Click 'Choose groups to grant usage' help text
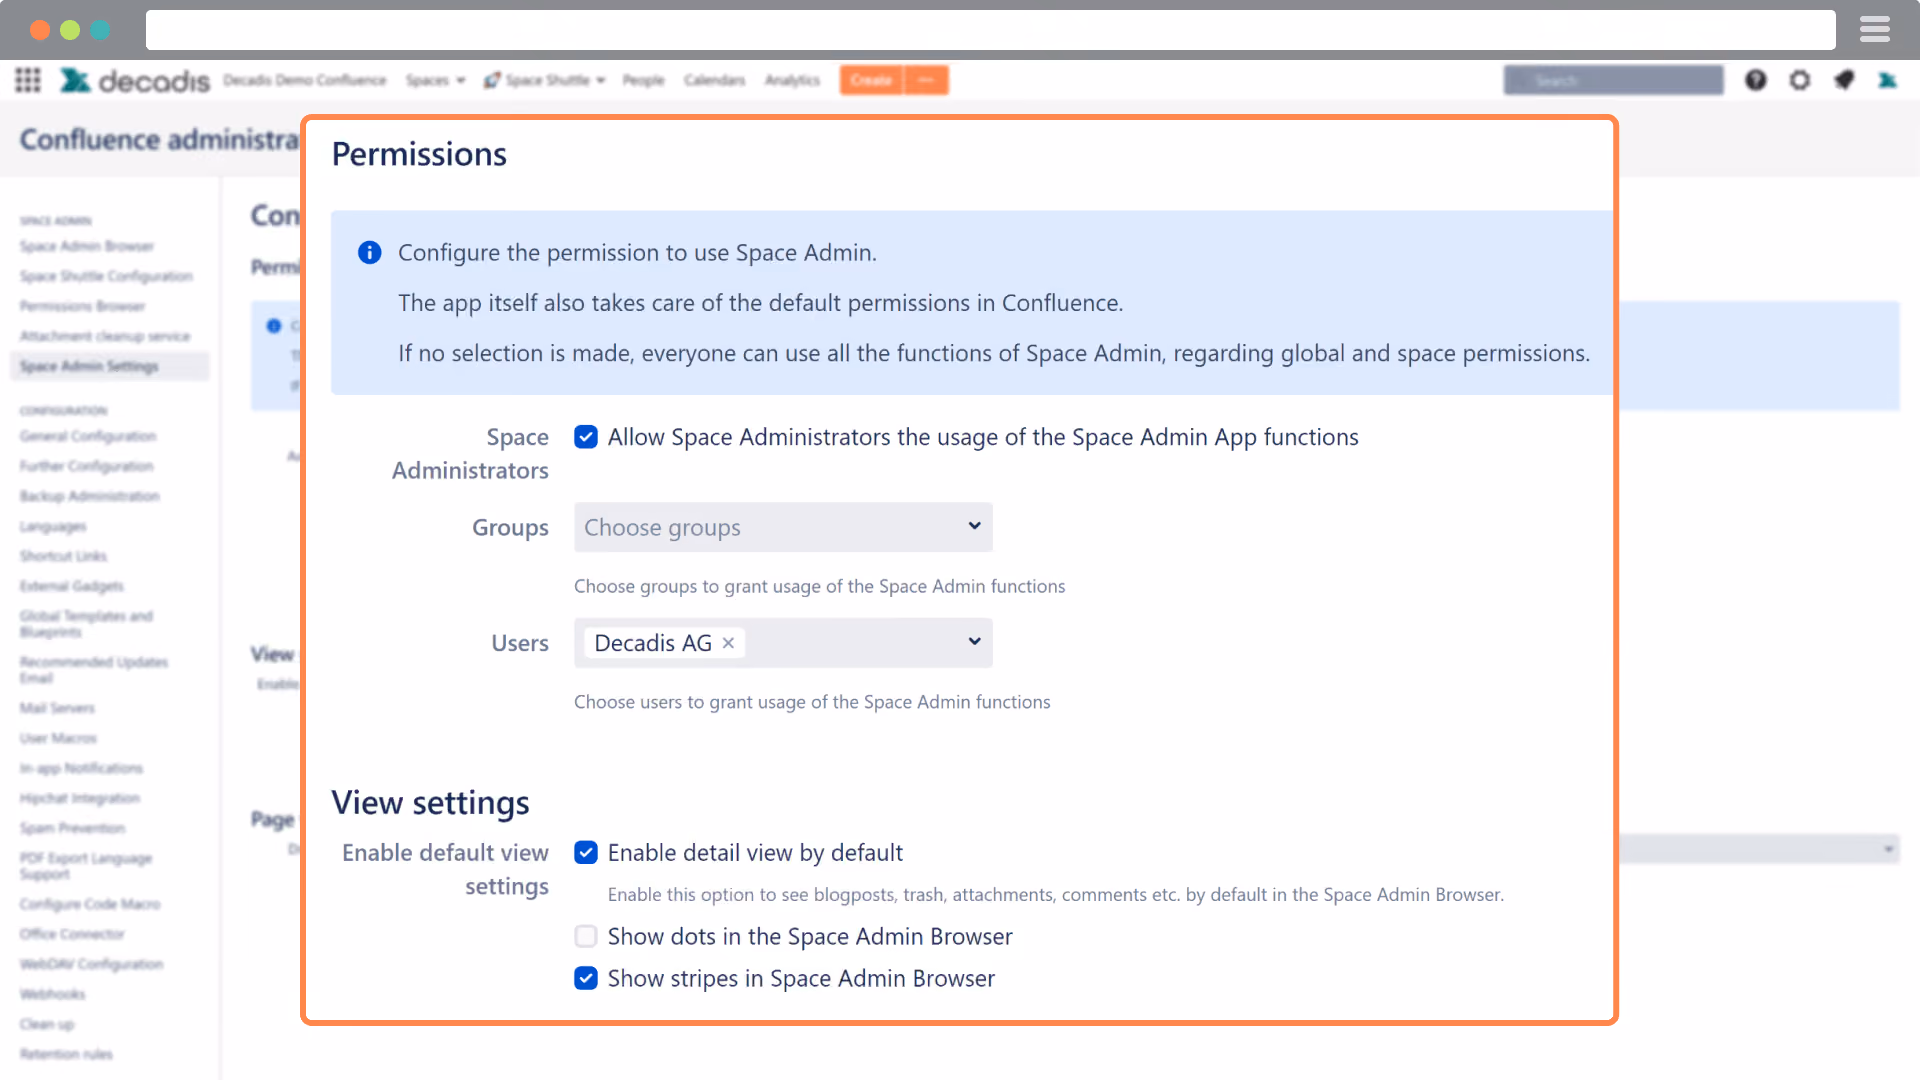 819,587
